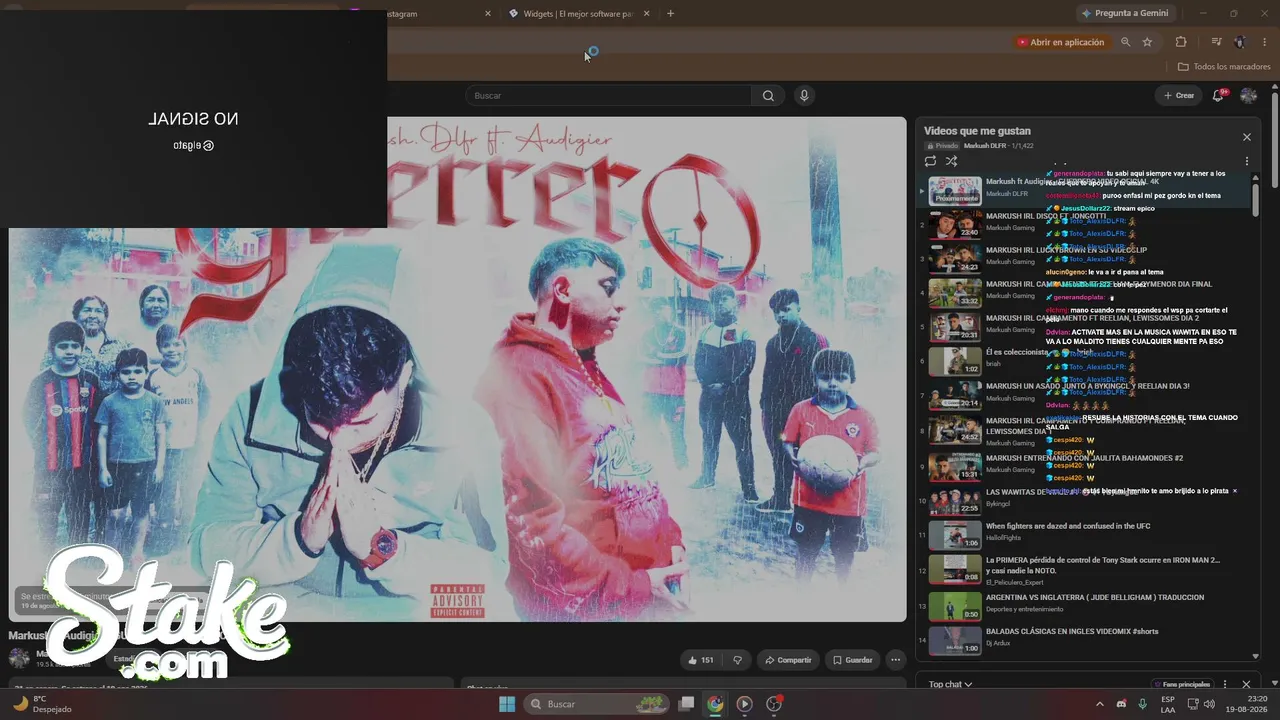Open YouTube notifications bell
The image size is (1280, 720).
pyautogui.click(x=1218, y=96)
